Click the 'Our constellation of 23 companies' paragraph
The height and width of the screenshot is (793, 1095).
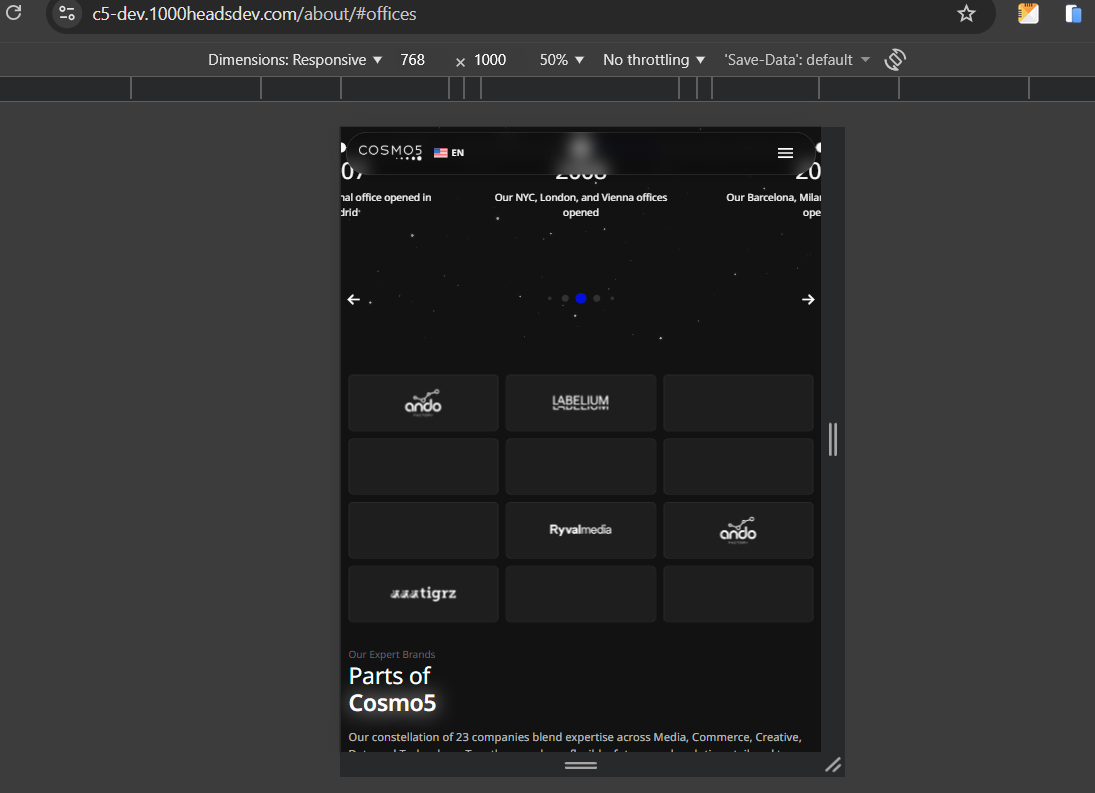coord(575,743)
